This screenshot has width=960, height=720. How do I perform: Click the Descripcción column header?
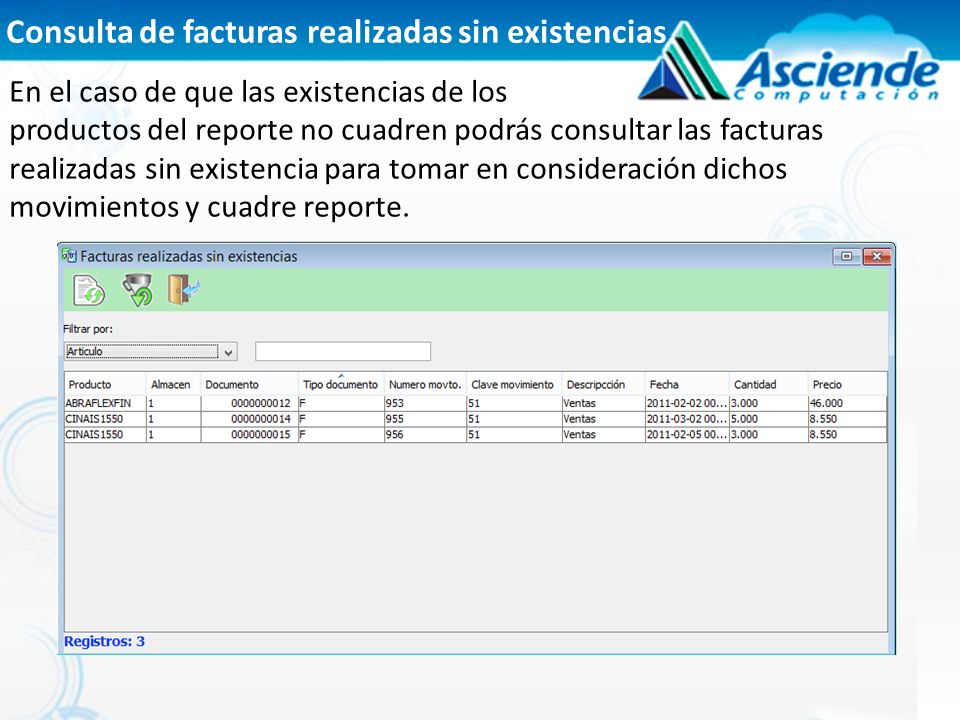pos(603,384)
